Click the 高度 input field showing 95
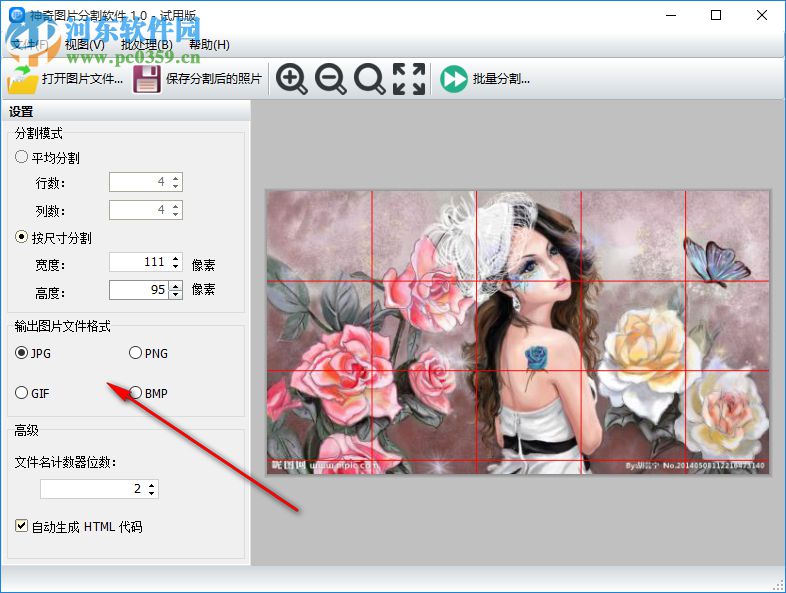Viewport: 786px width, 593px height. click(x=140, y=290)
